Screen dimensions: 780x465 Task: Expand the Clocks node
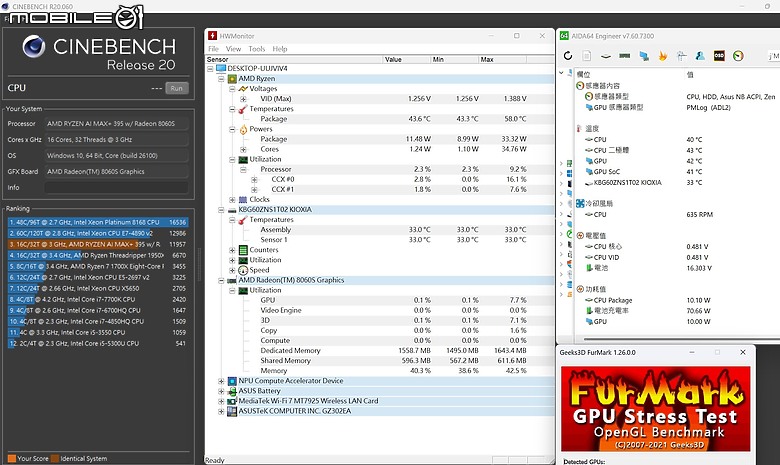click(x=232, y=199)
